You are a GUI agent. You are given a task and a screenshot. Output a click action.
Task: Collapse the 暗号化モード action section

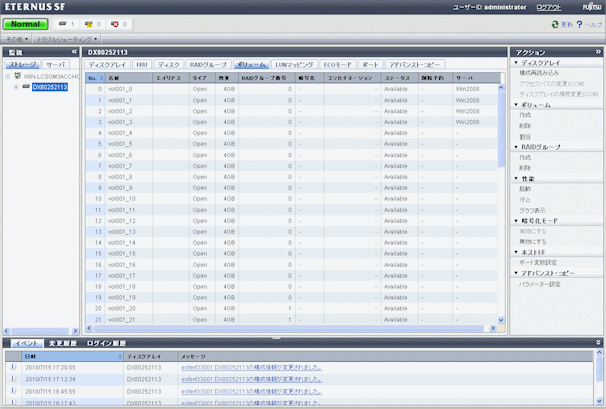tap(516, 221)
